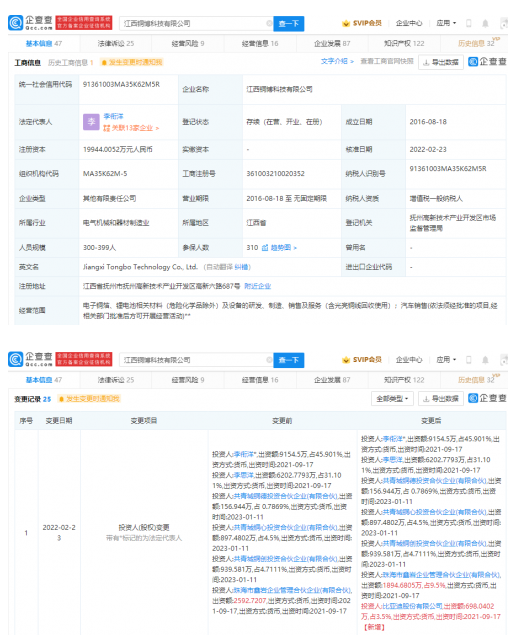Expand the 应用 dropdown on the 变更记录 page

pyautogui.click(x=446, y=360)
